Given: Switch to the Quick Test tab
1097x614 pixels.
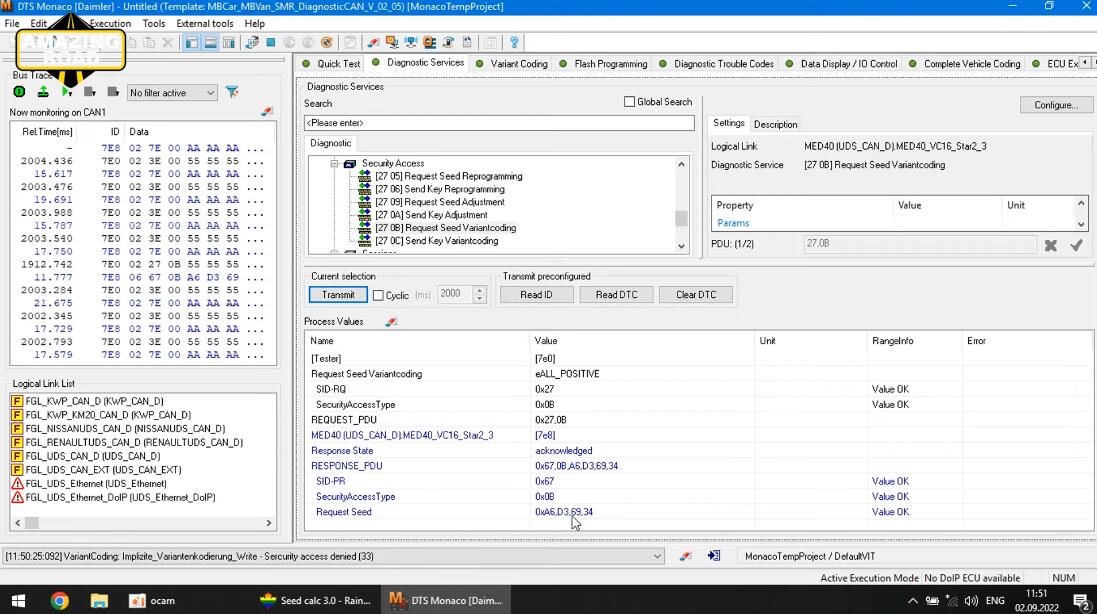Looking at the screenshot, I should pos(332,64).
